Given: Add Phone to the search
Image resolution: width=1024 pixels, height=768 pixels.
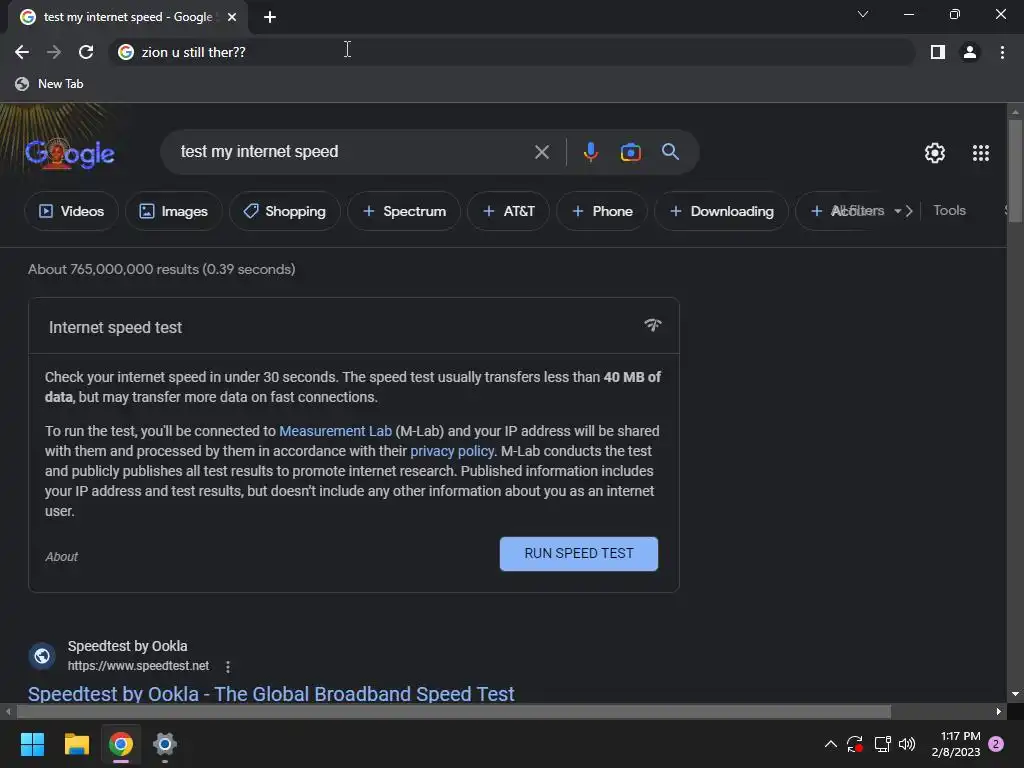Looking at the screenshot, I should tap(602, 211).
